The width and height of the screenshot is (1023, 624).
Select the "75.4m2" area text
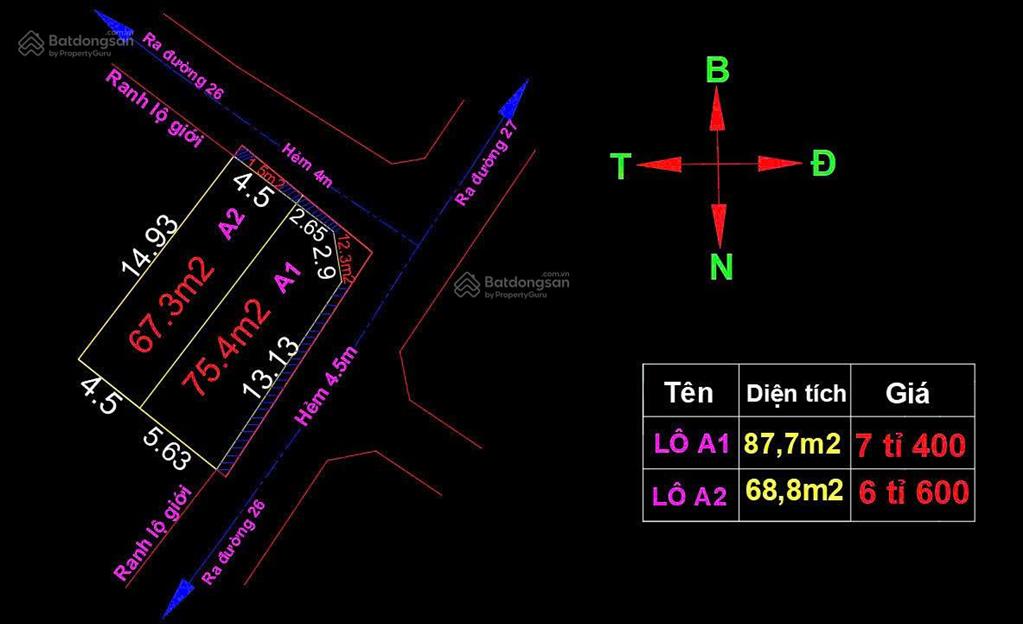coord(226,347)
